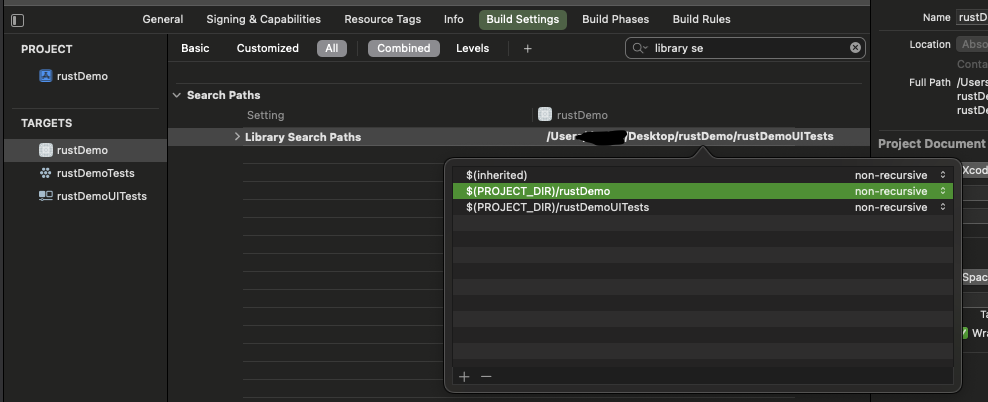988x402 pixels.
Task: Toggle the sidebar panel icon
Action: pyautogui.click(x=18, y=21)
